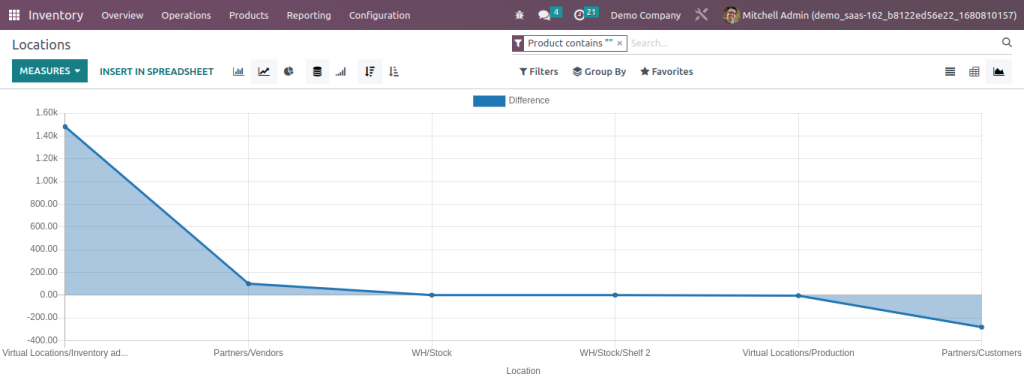Image resolution: width=1024 pixels, height=380 pixels.
Task: Switch to pie chart view
Action: pos(289,71)
